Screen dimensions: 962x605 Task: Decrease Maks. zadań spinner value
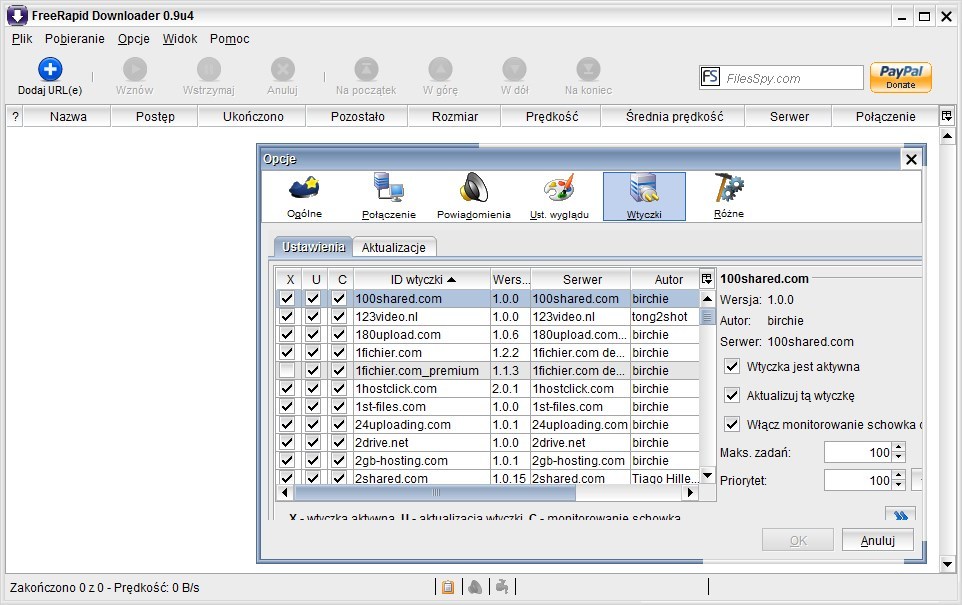point(899,457)
